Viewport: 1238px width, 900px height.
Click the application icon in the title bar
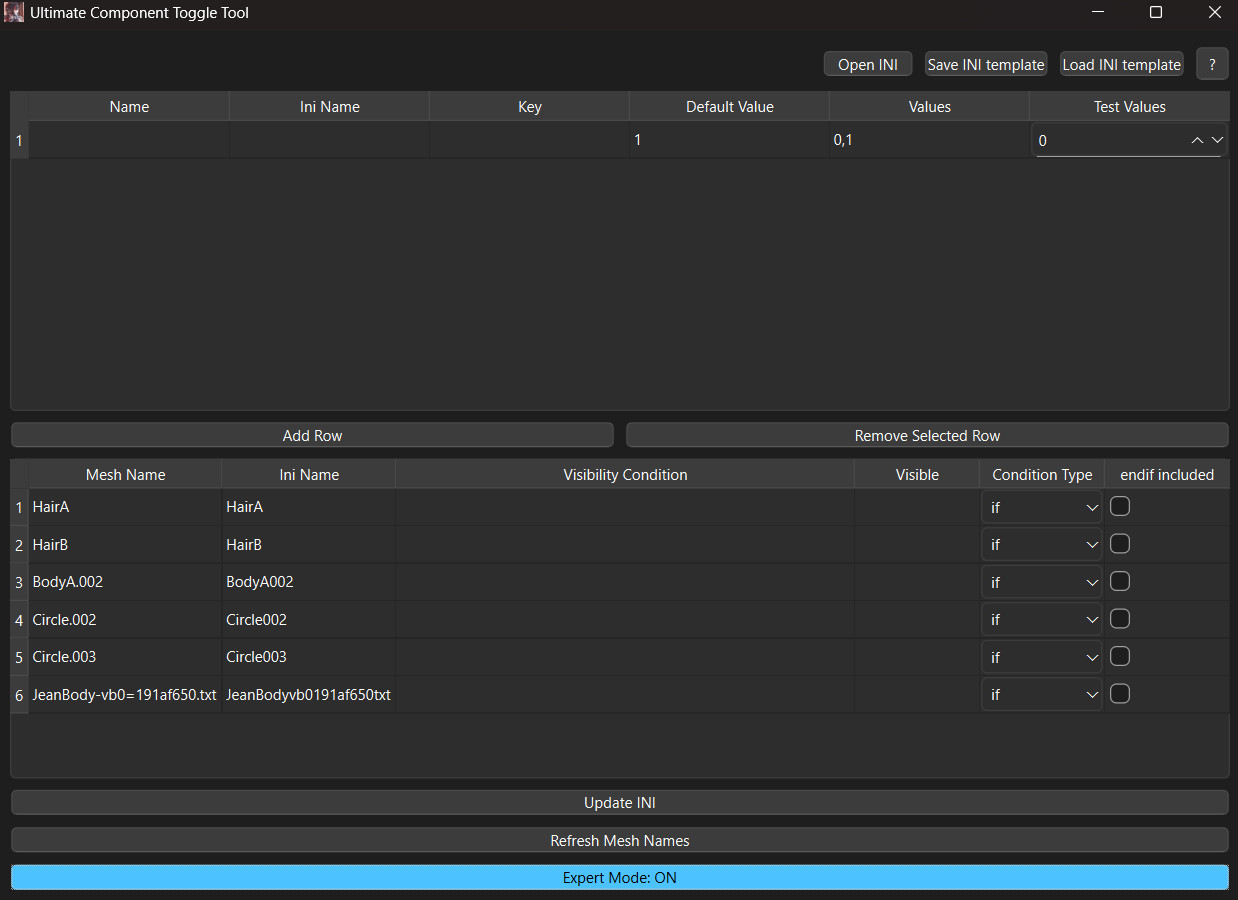[x=13, y=12]
